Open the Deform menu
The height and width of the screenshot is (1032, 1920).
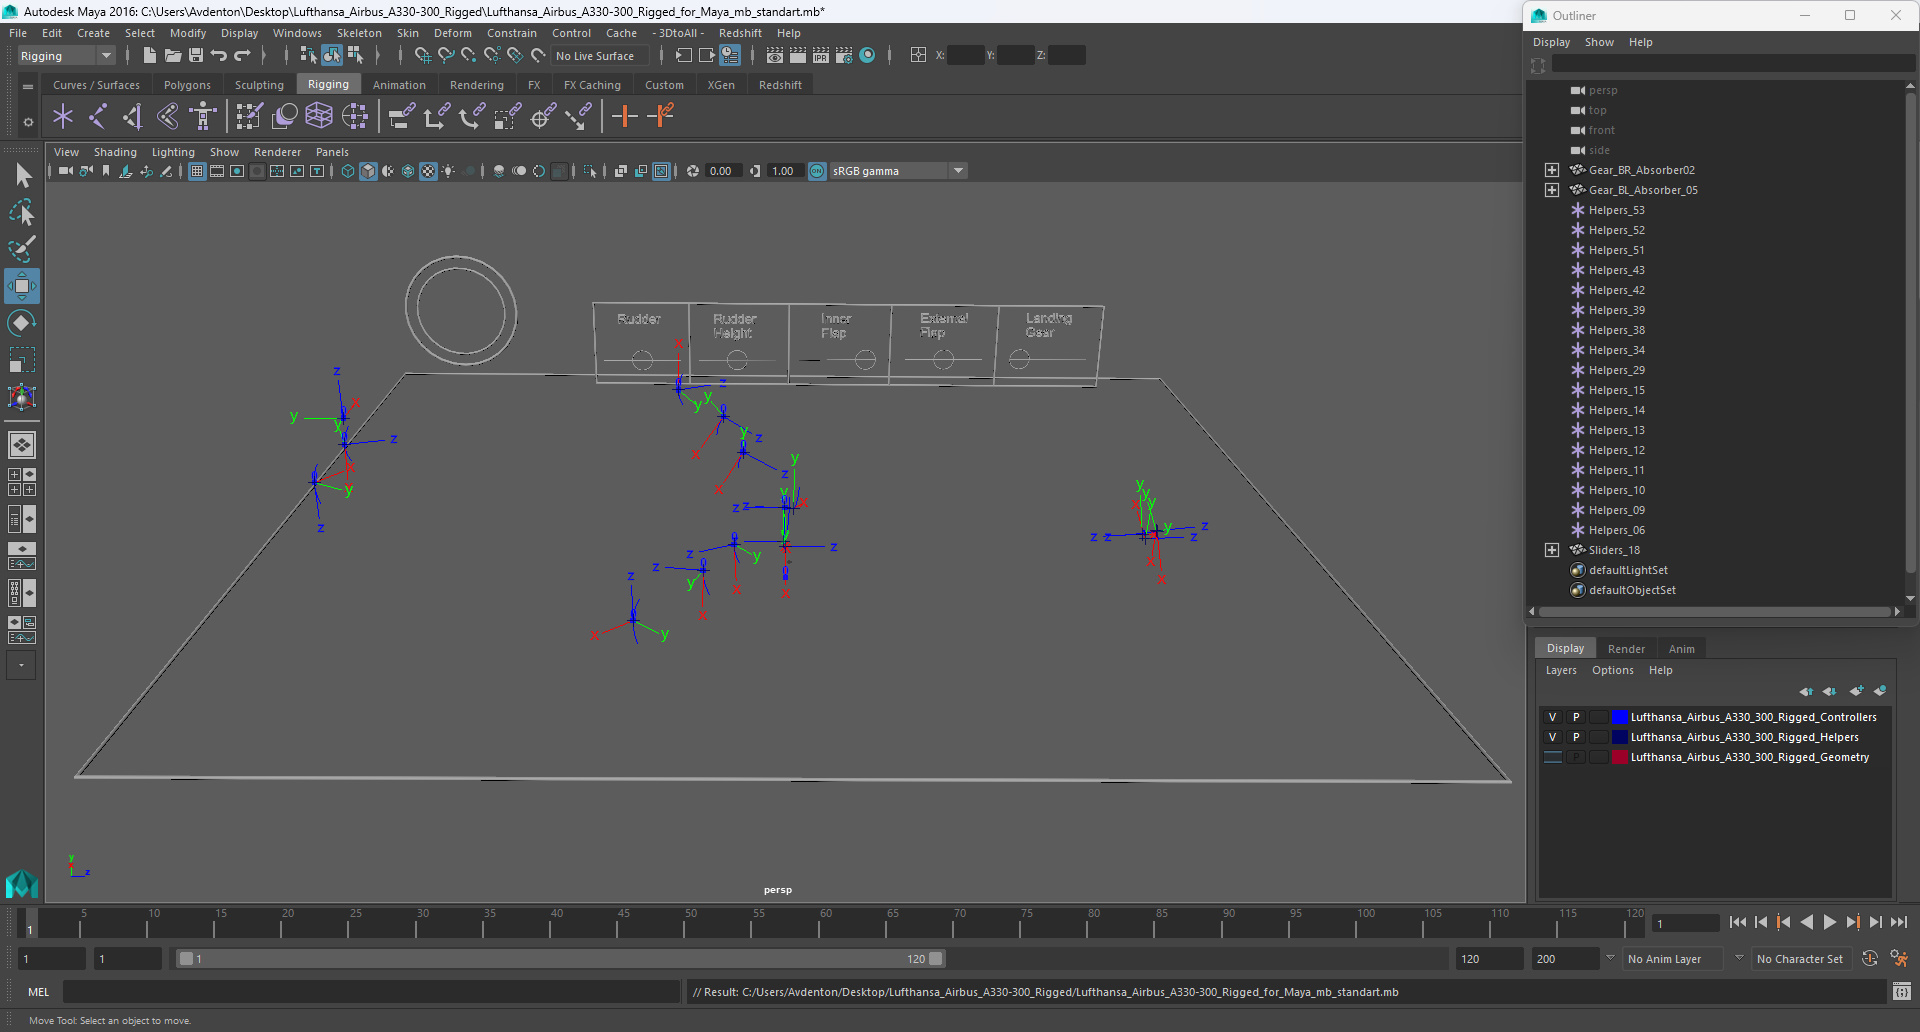tap(452, 33)
